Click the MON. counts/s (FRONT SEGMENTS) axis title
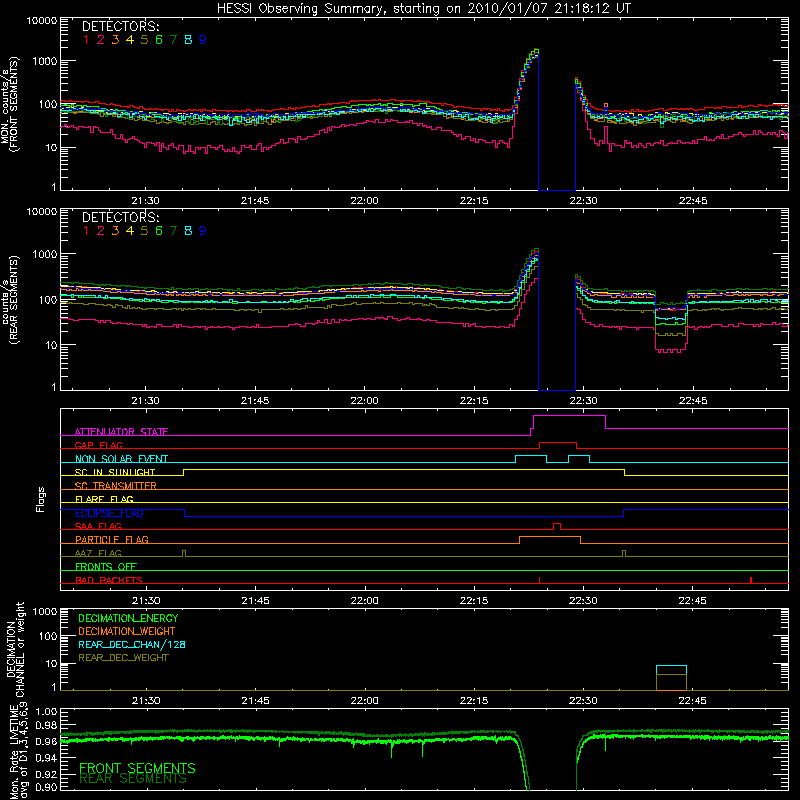Viewport: 800px width, 800px height. coord(9,105)
